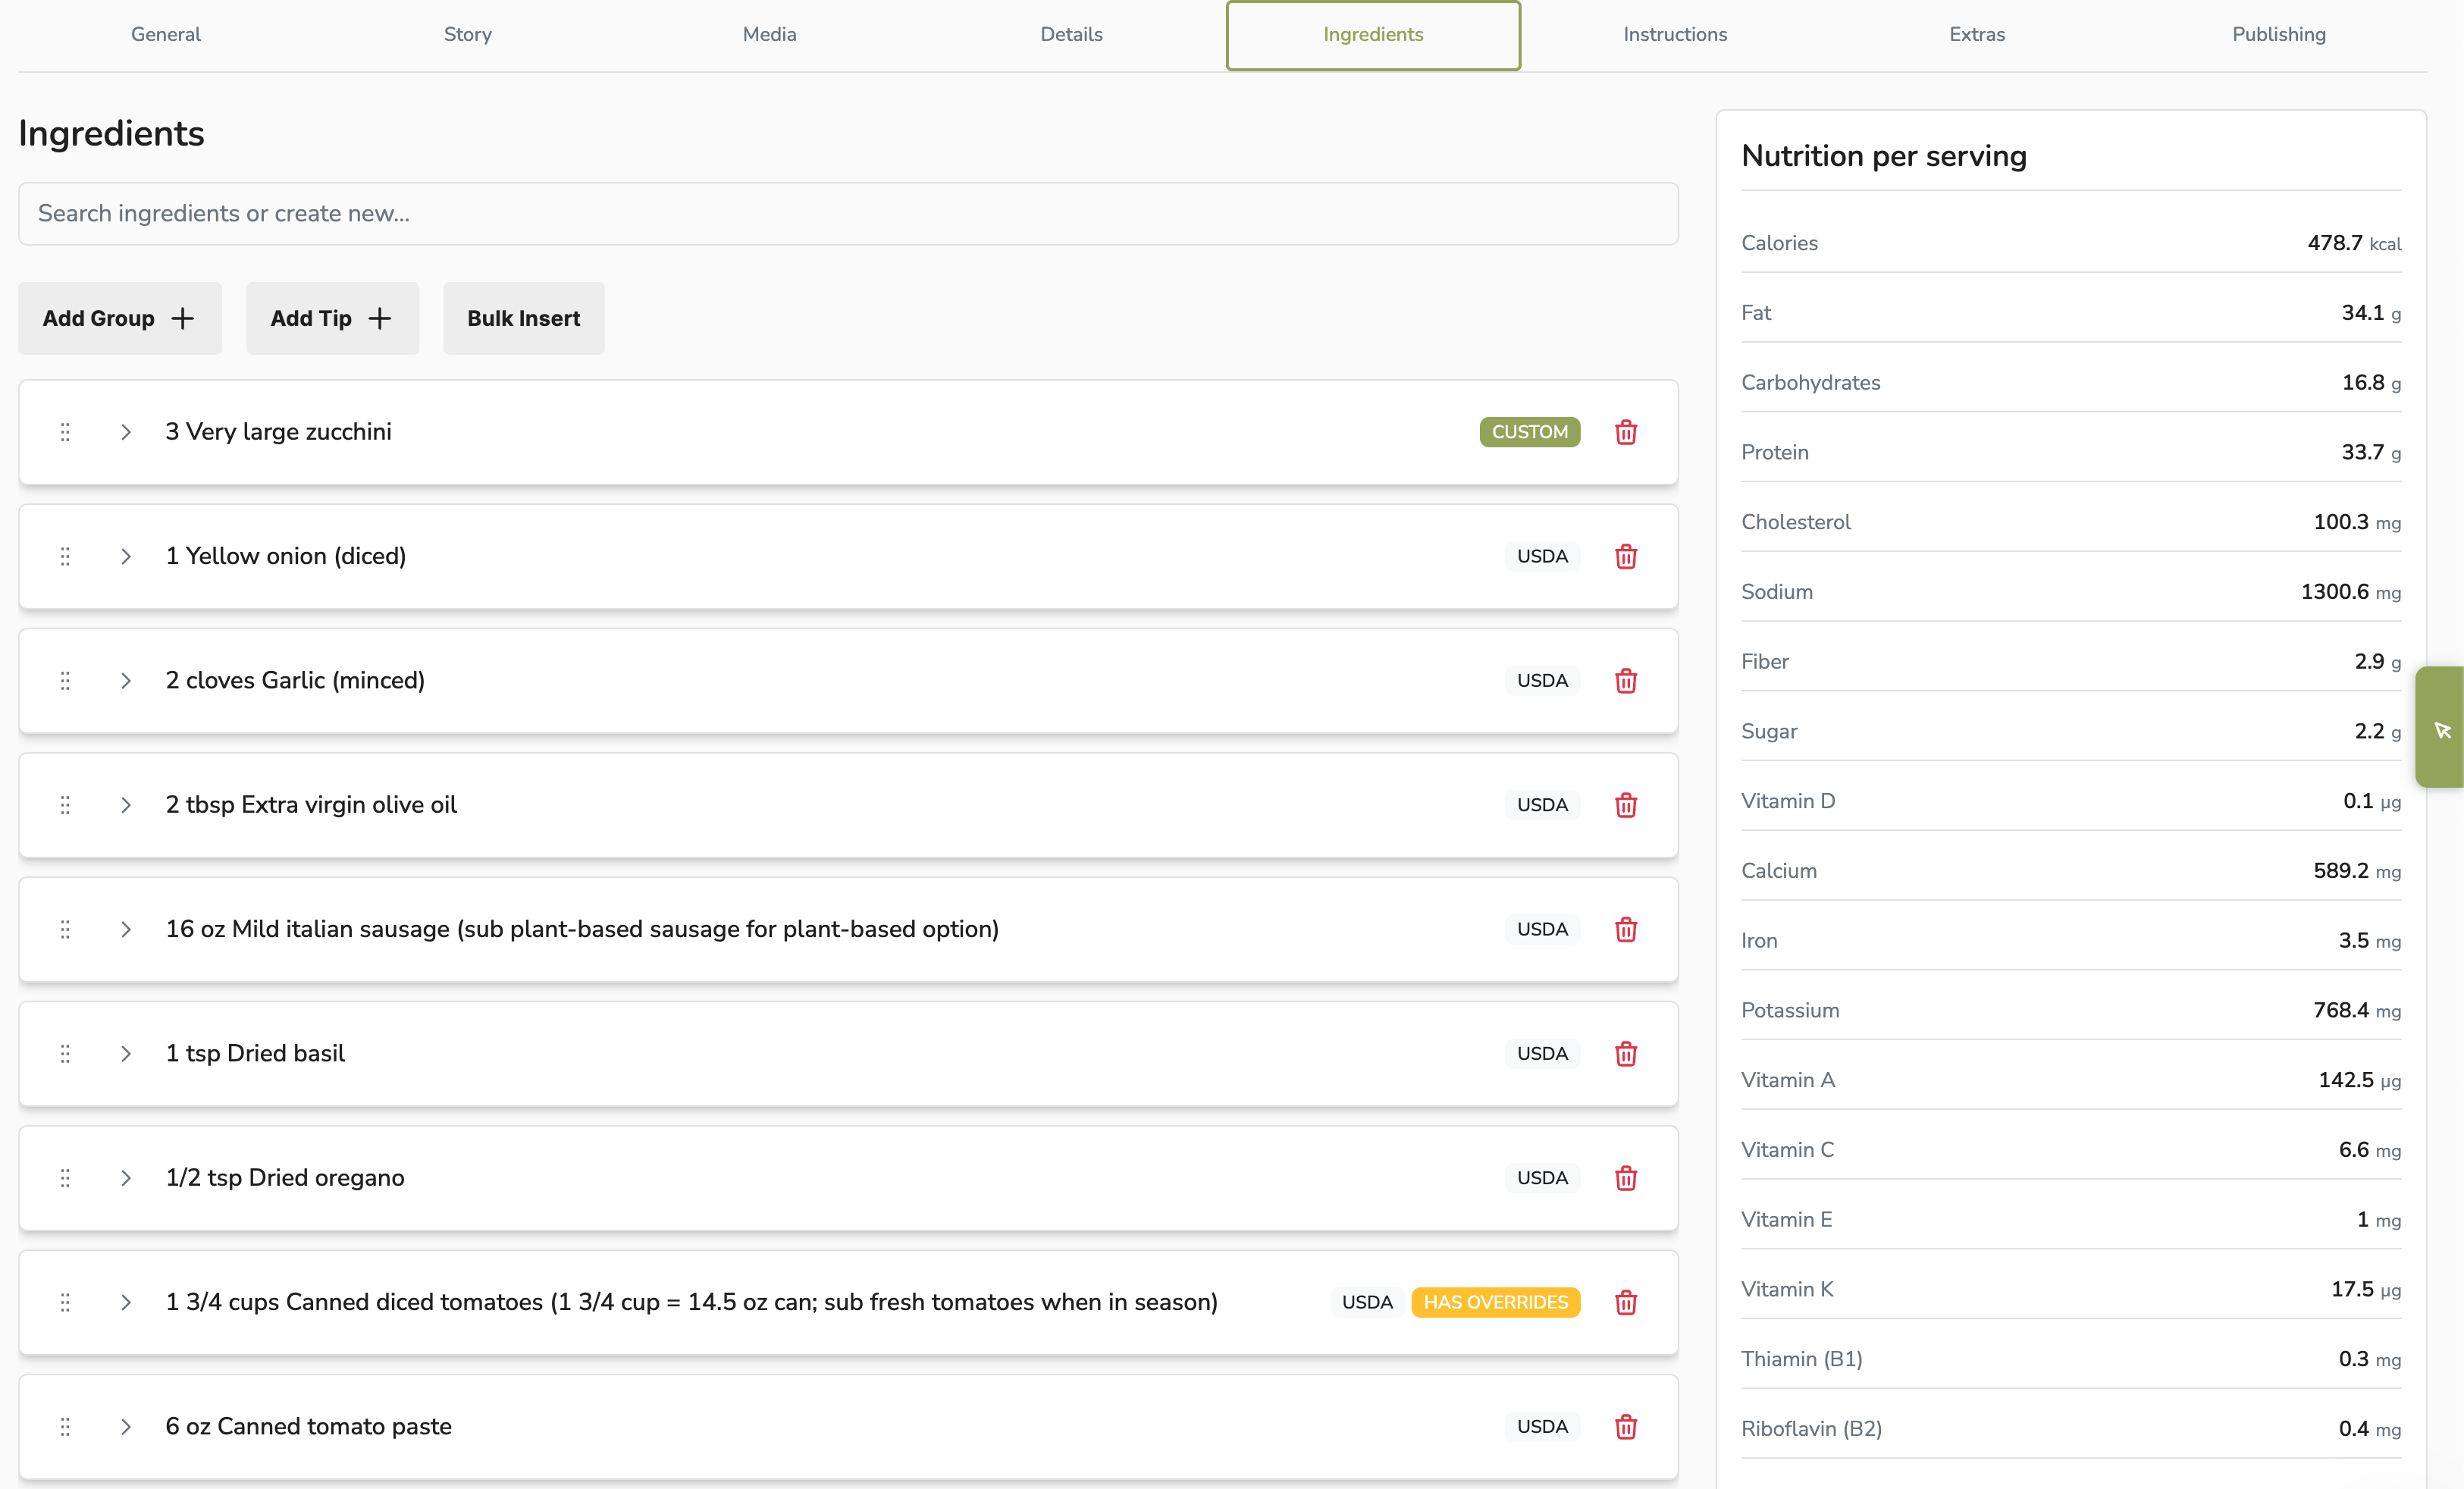
Task: Click the USDA badge on Canned diced tomatoes
Action: 1367,1302
